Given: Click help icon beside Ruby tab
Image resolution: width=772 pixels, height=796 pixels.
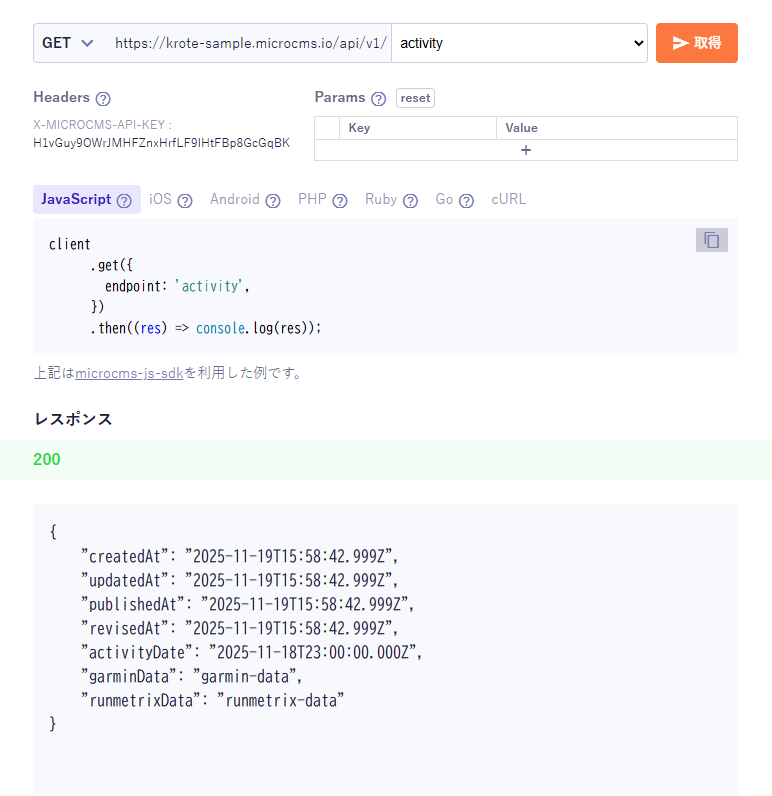Looking at the screenshot, I should point(410,200).
